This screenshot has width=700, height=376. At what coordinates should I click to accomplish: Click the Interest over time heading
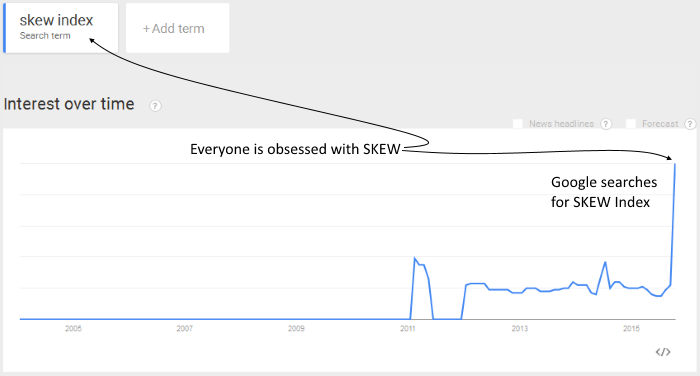coord(69,104)
